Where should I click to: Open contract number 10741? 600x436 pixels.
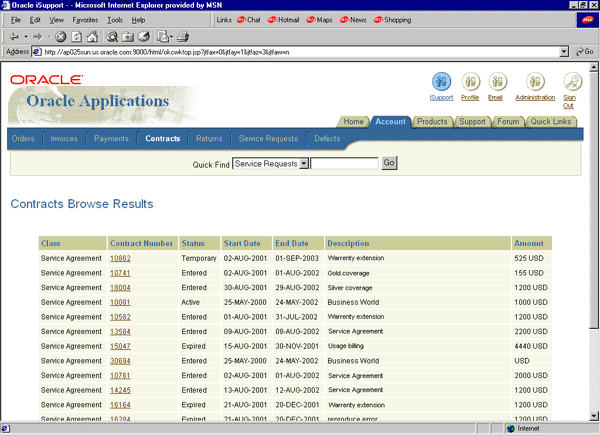[x=120, y=273]
